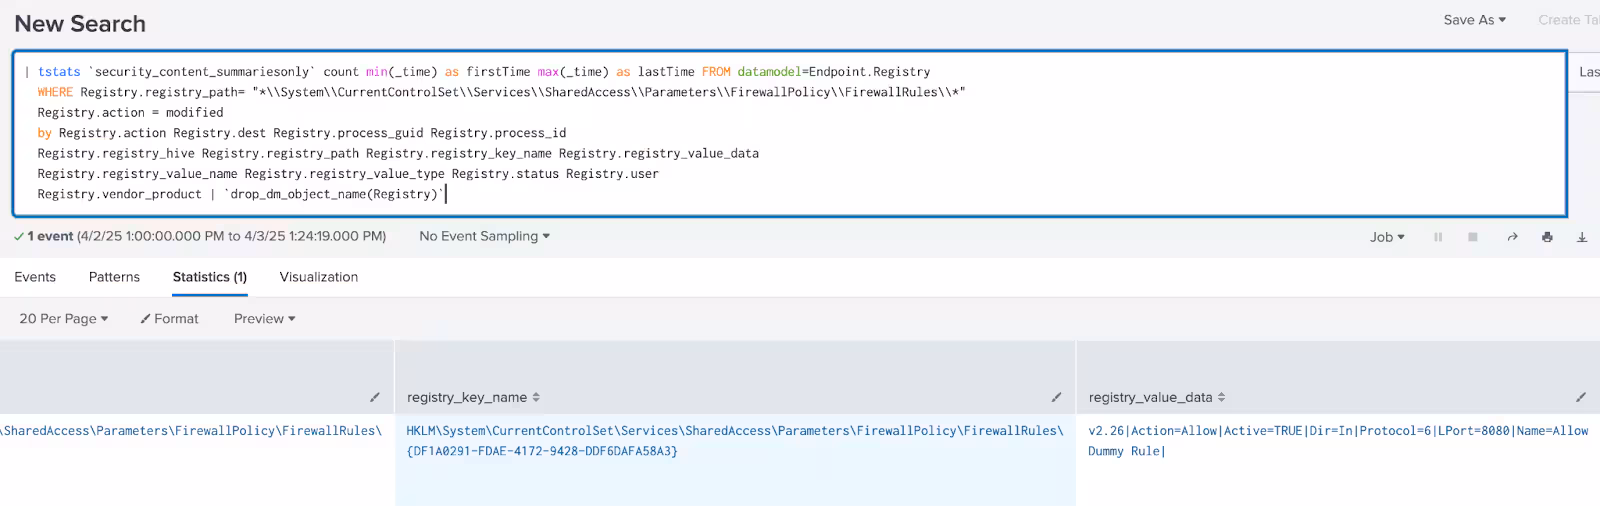
Task: Stop the search job
Action: tap(1473, 237)
